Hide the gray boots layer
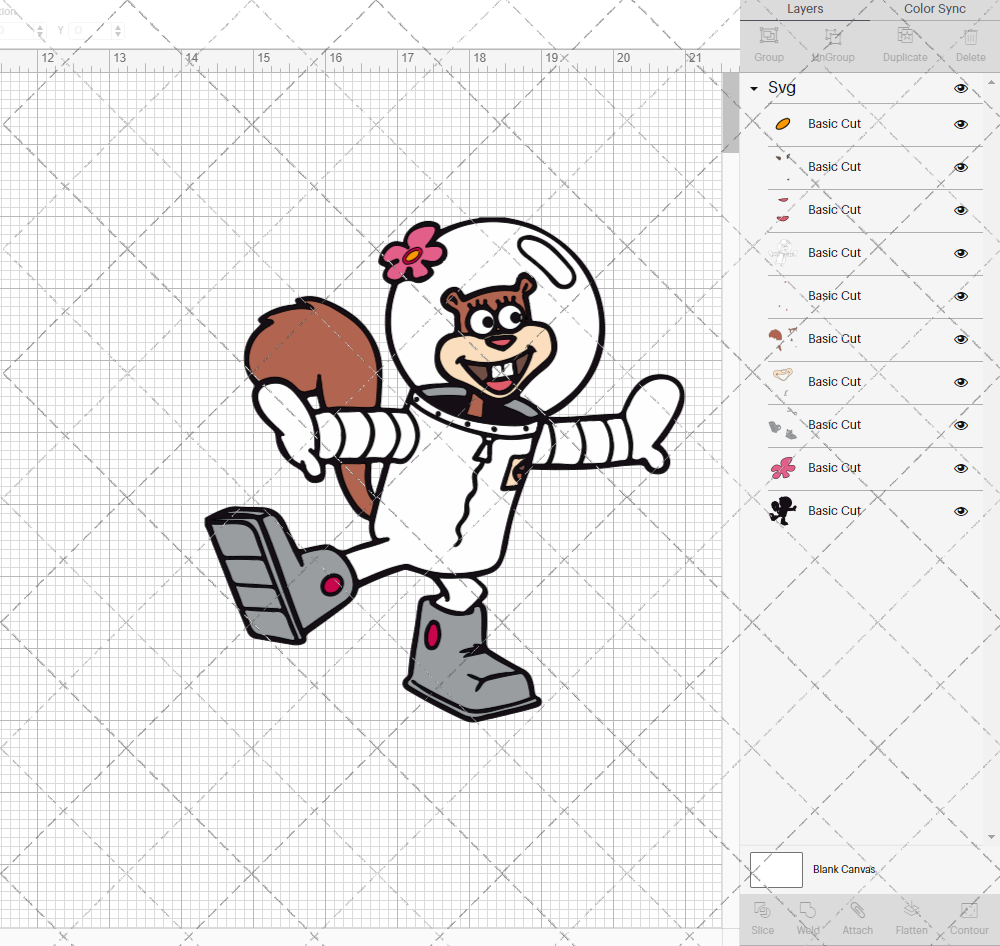This screenshot has width=1000, height=946. click(x=960, y=425)
